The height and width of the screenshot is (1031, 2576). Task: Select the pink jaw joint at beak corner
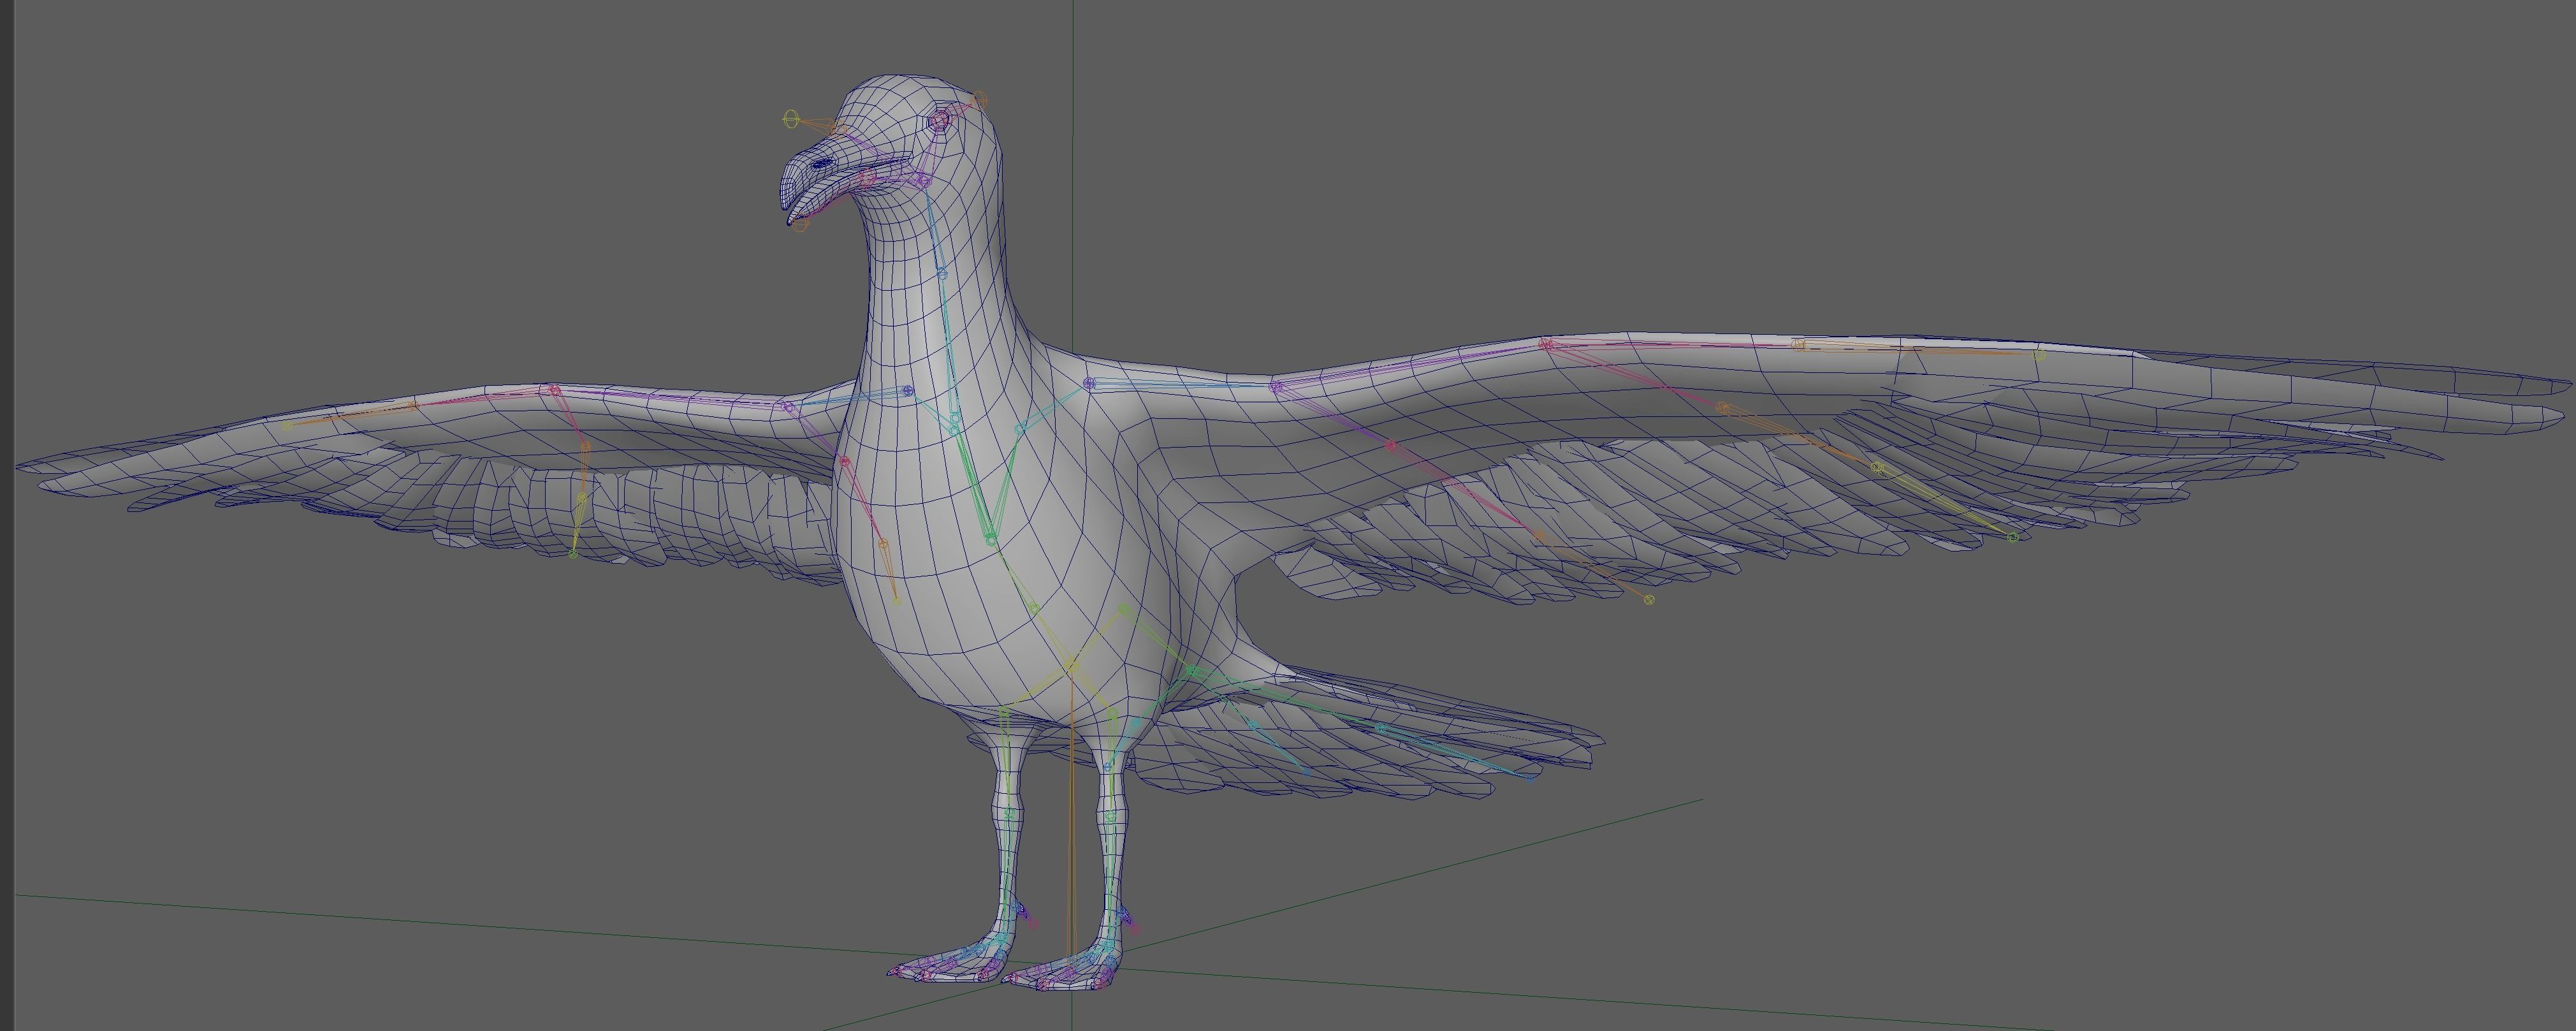(x=868, y=177)
